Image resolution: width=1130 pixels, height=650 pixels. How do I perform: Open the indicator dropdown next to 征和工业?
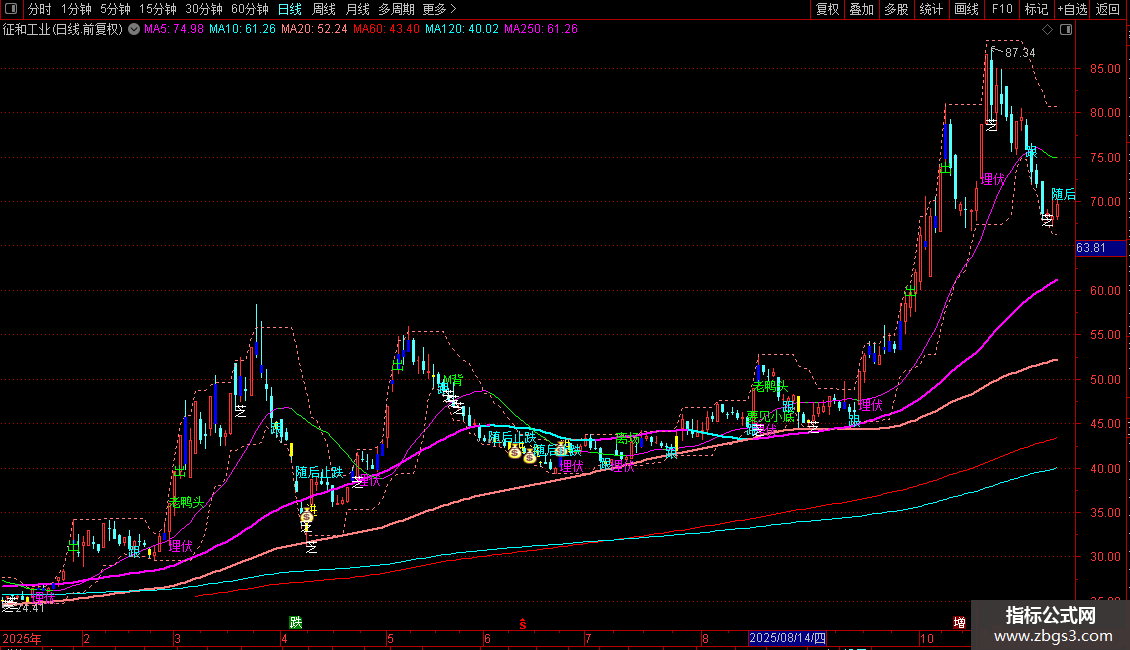pyautogui.click(x=134, y=29)
